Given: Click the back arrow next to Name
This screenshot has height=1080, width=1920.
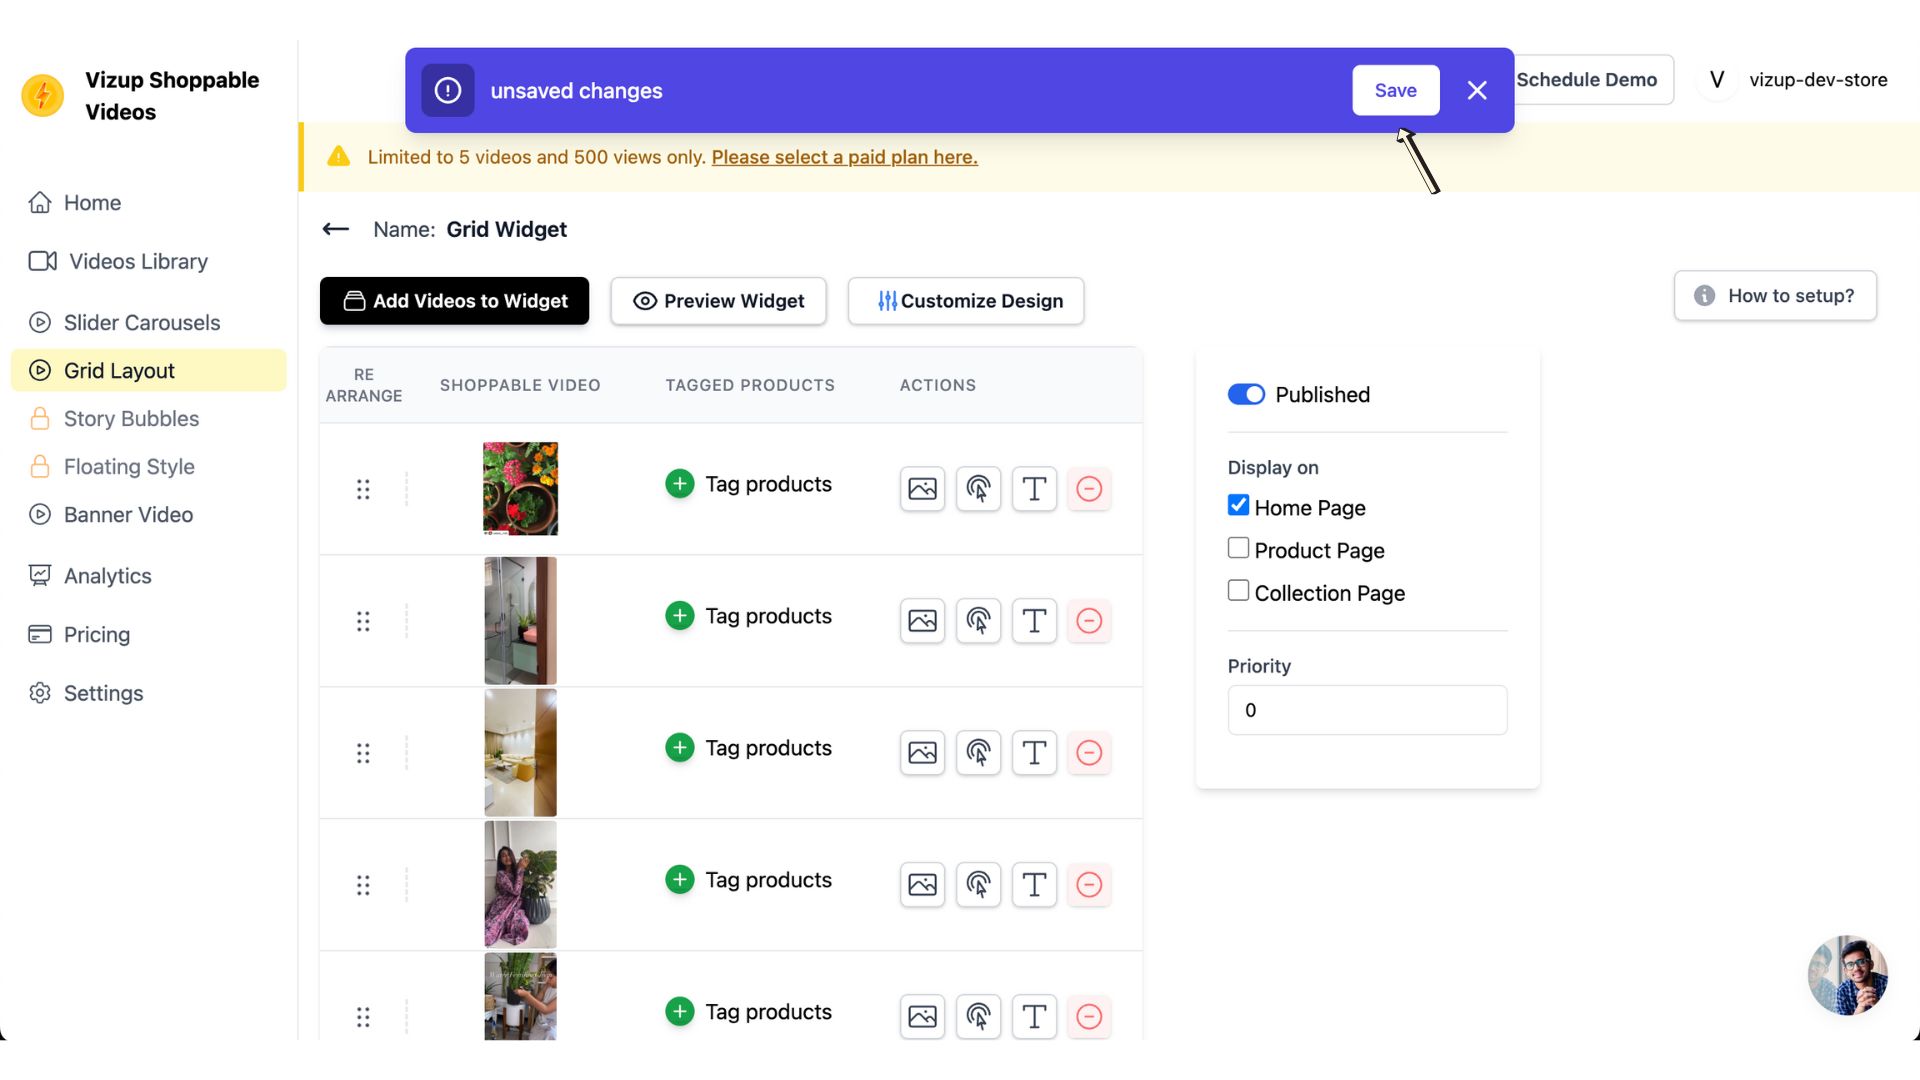Looking at the screenshot, I should point(336,229).
